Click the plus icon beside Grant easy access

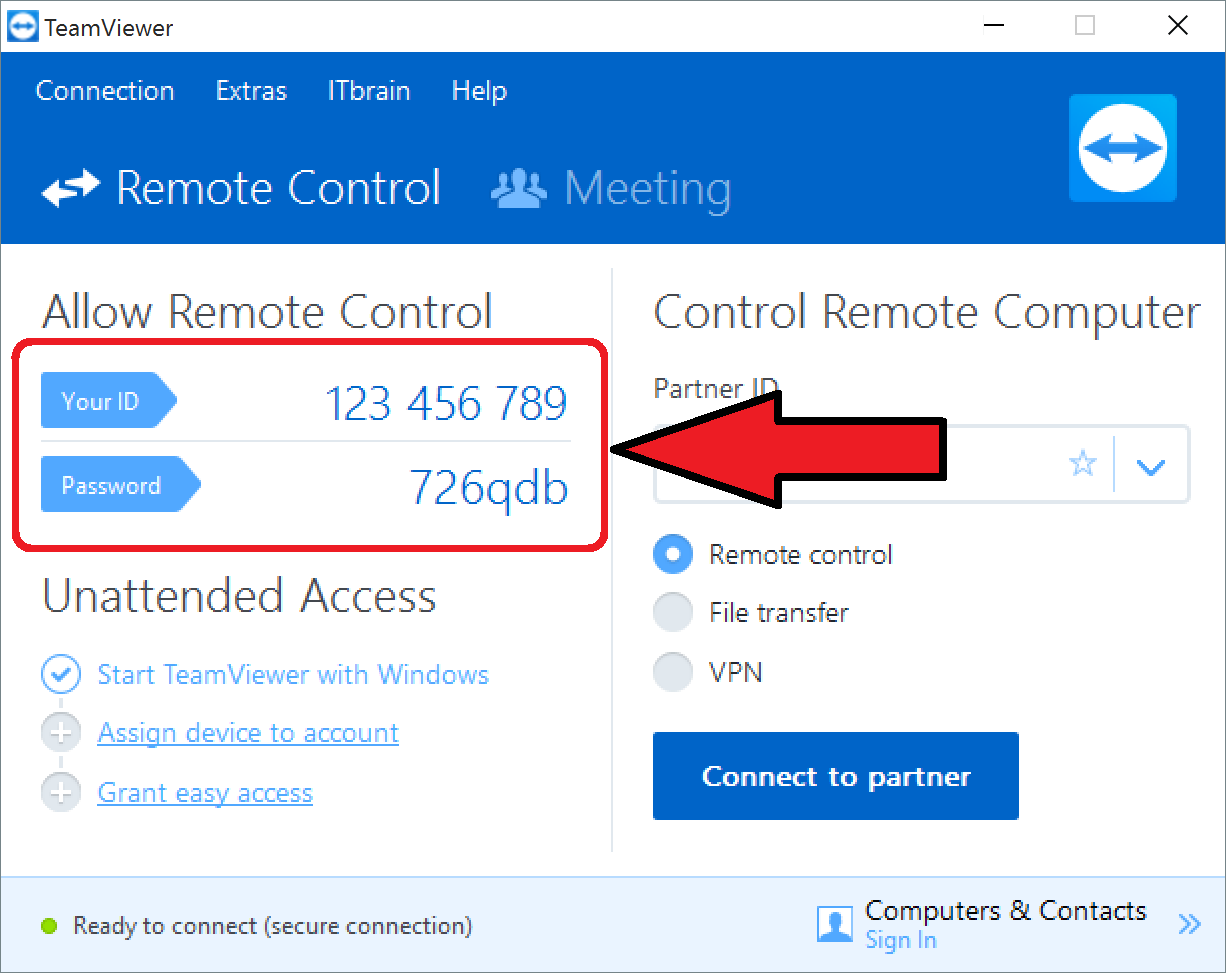(61, 792)
